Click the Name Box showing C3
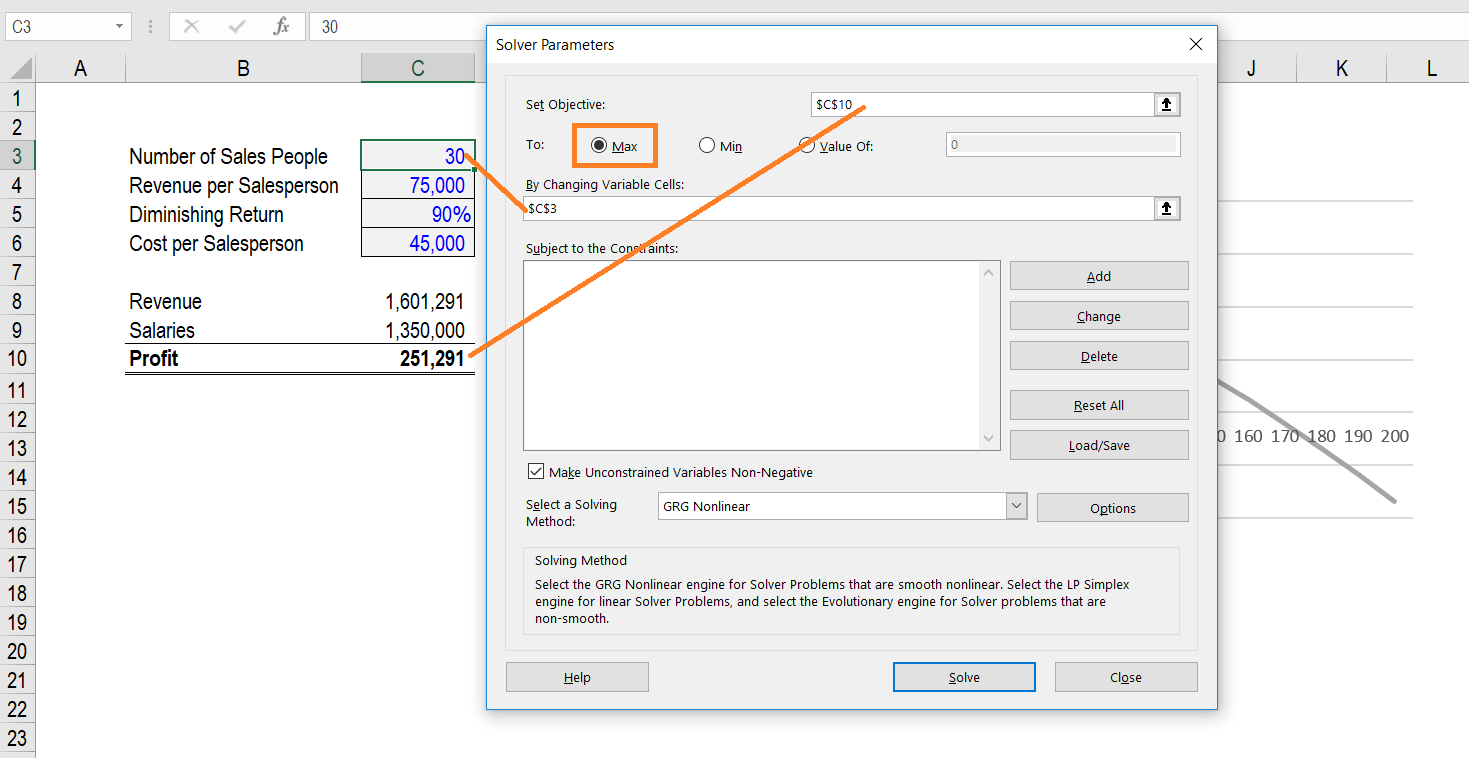This screenshot has width=1469, height=758. coord(58,27)
